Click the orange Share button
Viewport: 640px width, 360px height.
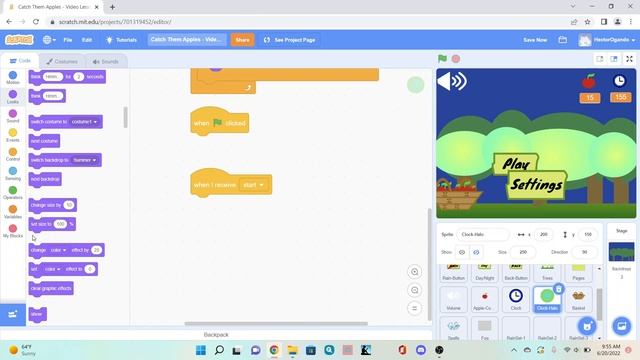point(242,40)
